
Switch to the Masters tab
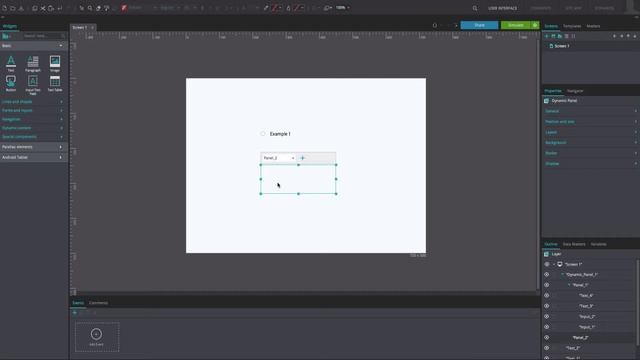tap(593, 26)
